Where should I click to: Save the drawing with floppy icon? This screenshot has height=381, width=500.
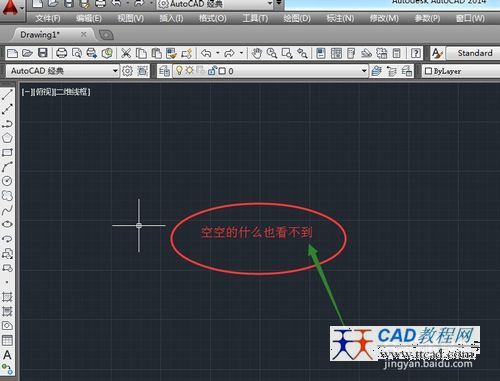[43, 53]
